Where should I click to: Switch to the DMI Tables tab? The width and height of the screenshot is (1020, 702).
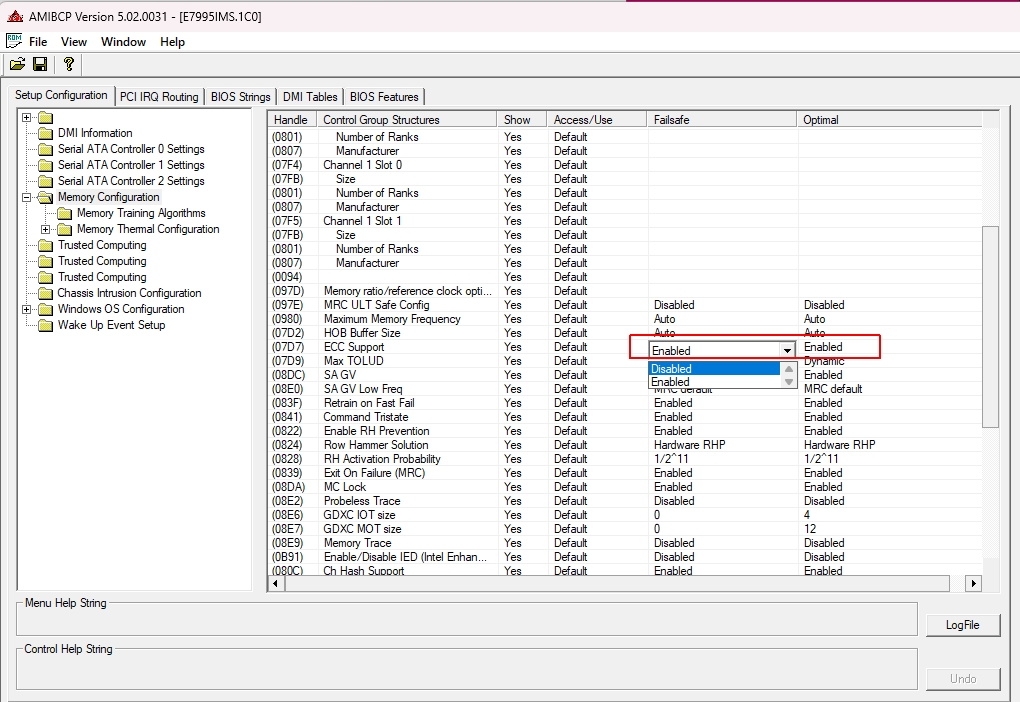pyautogui.click(x=310, y=97)
